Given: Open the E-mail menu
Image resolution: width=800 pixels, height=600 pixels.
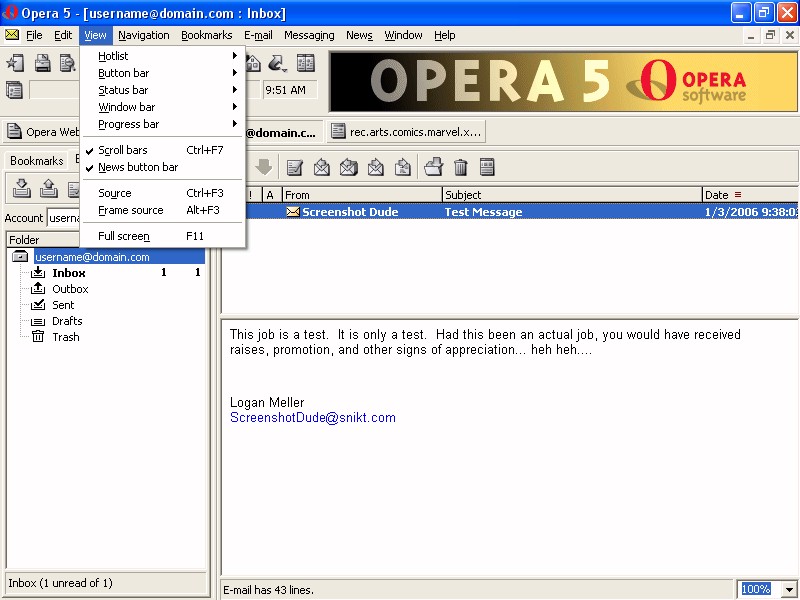Looking at the screenshot, I should [x=258, y=35].
